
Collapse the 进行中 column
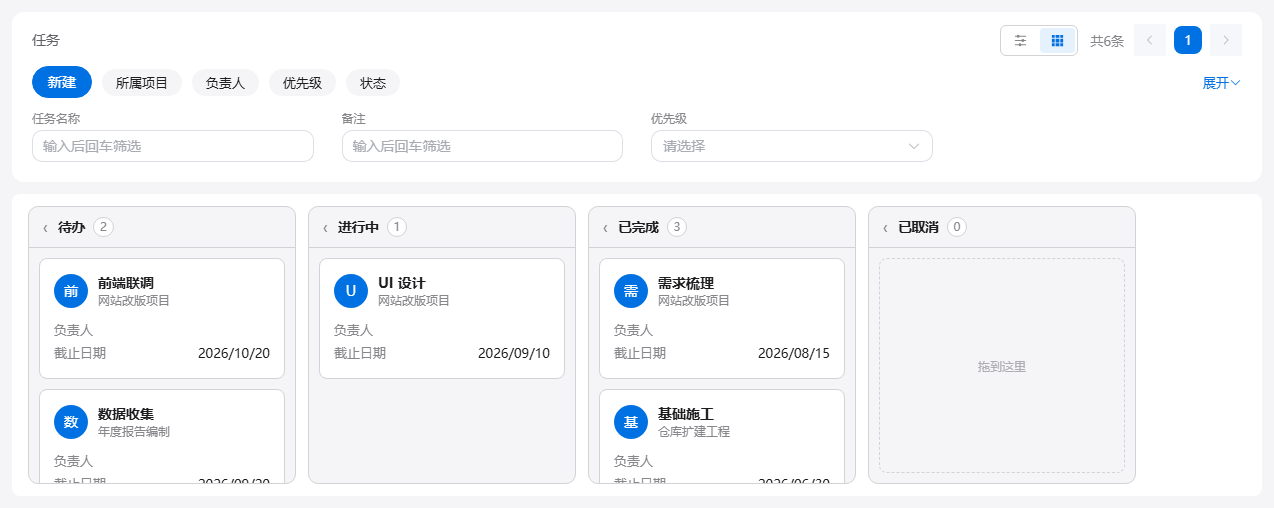pos(325,228)
